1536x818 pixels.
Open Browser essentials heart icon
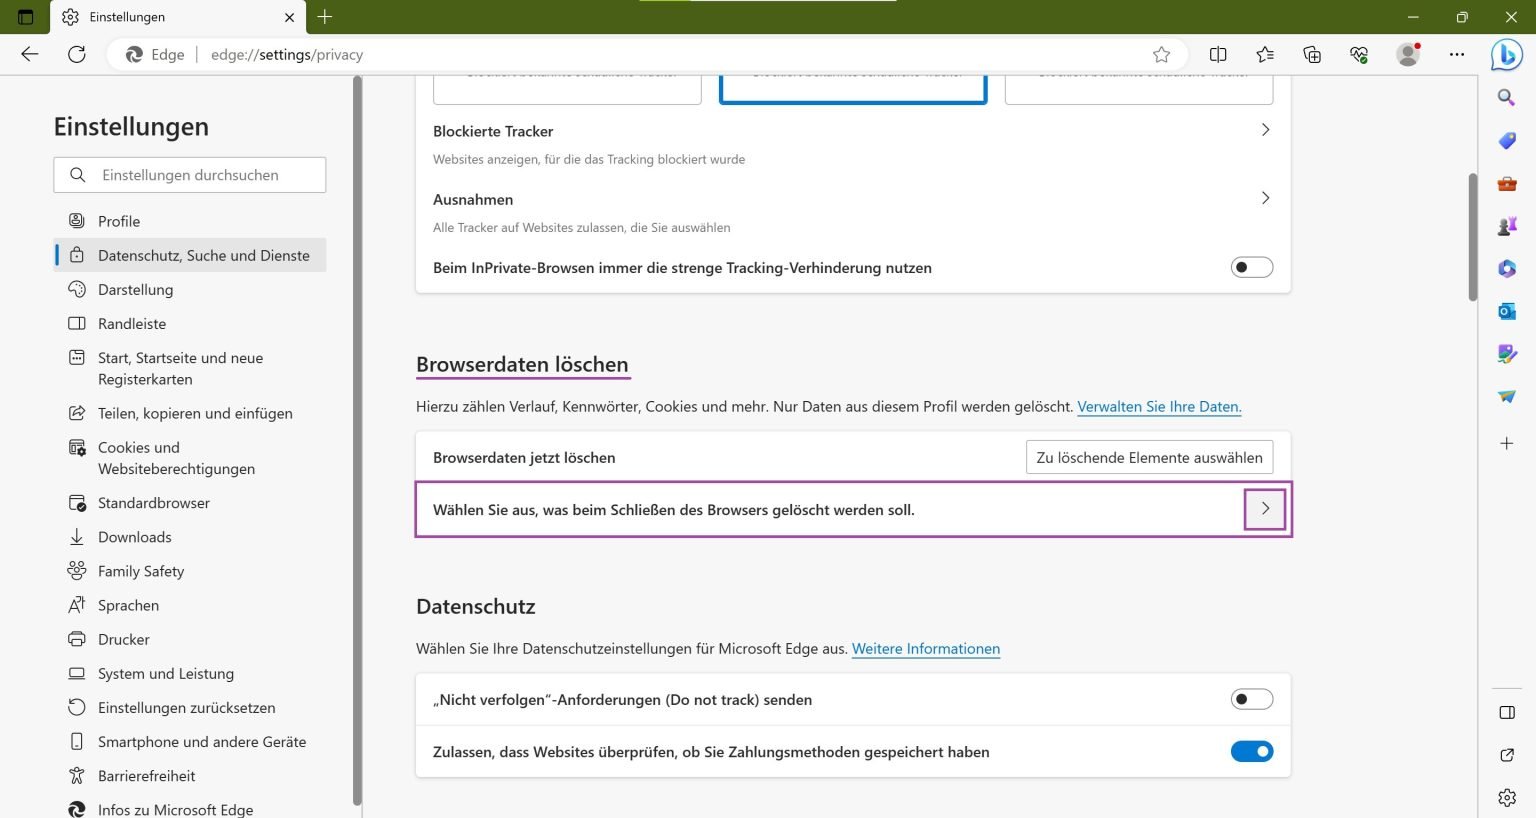pyautogui.click(x=1359, y=55)
